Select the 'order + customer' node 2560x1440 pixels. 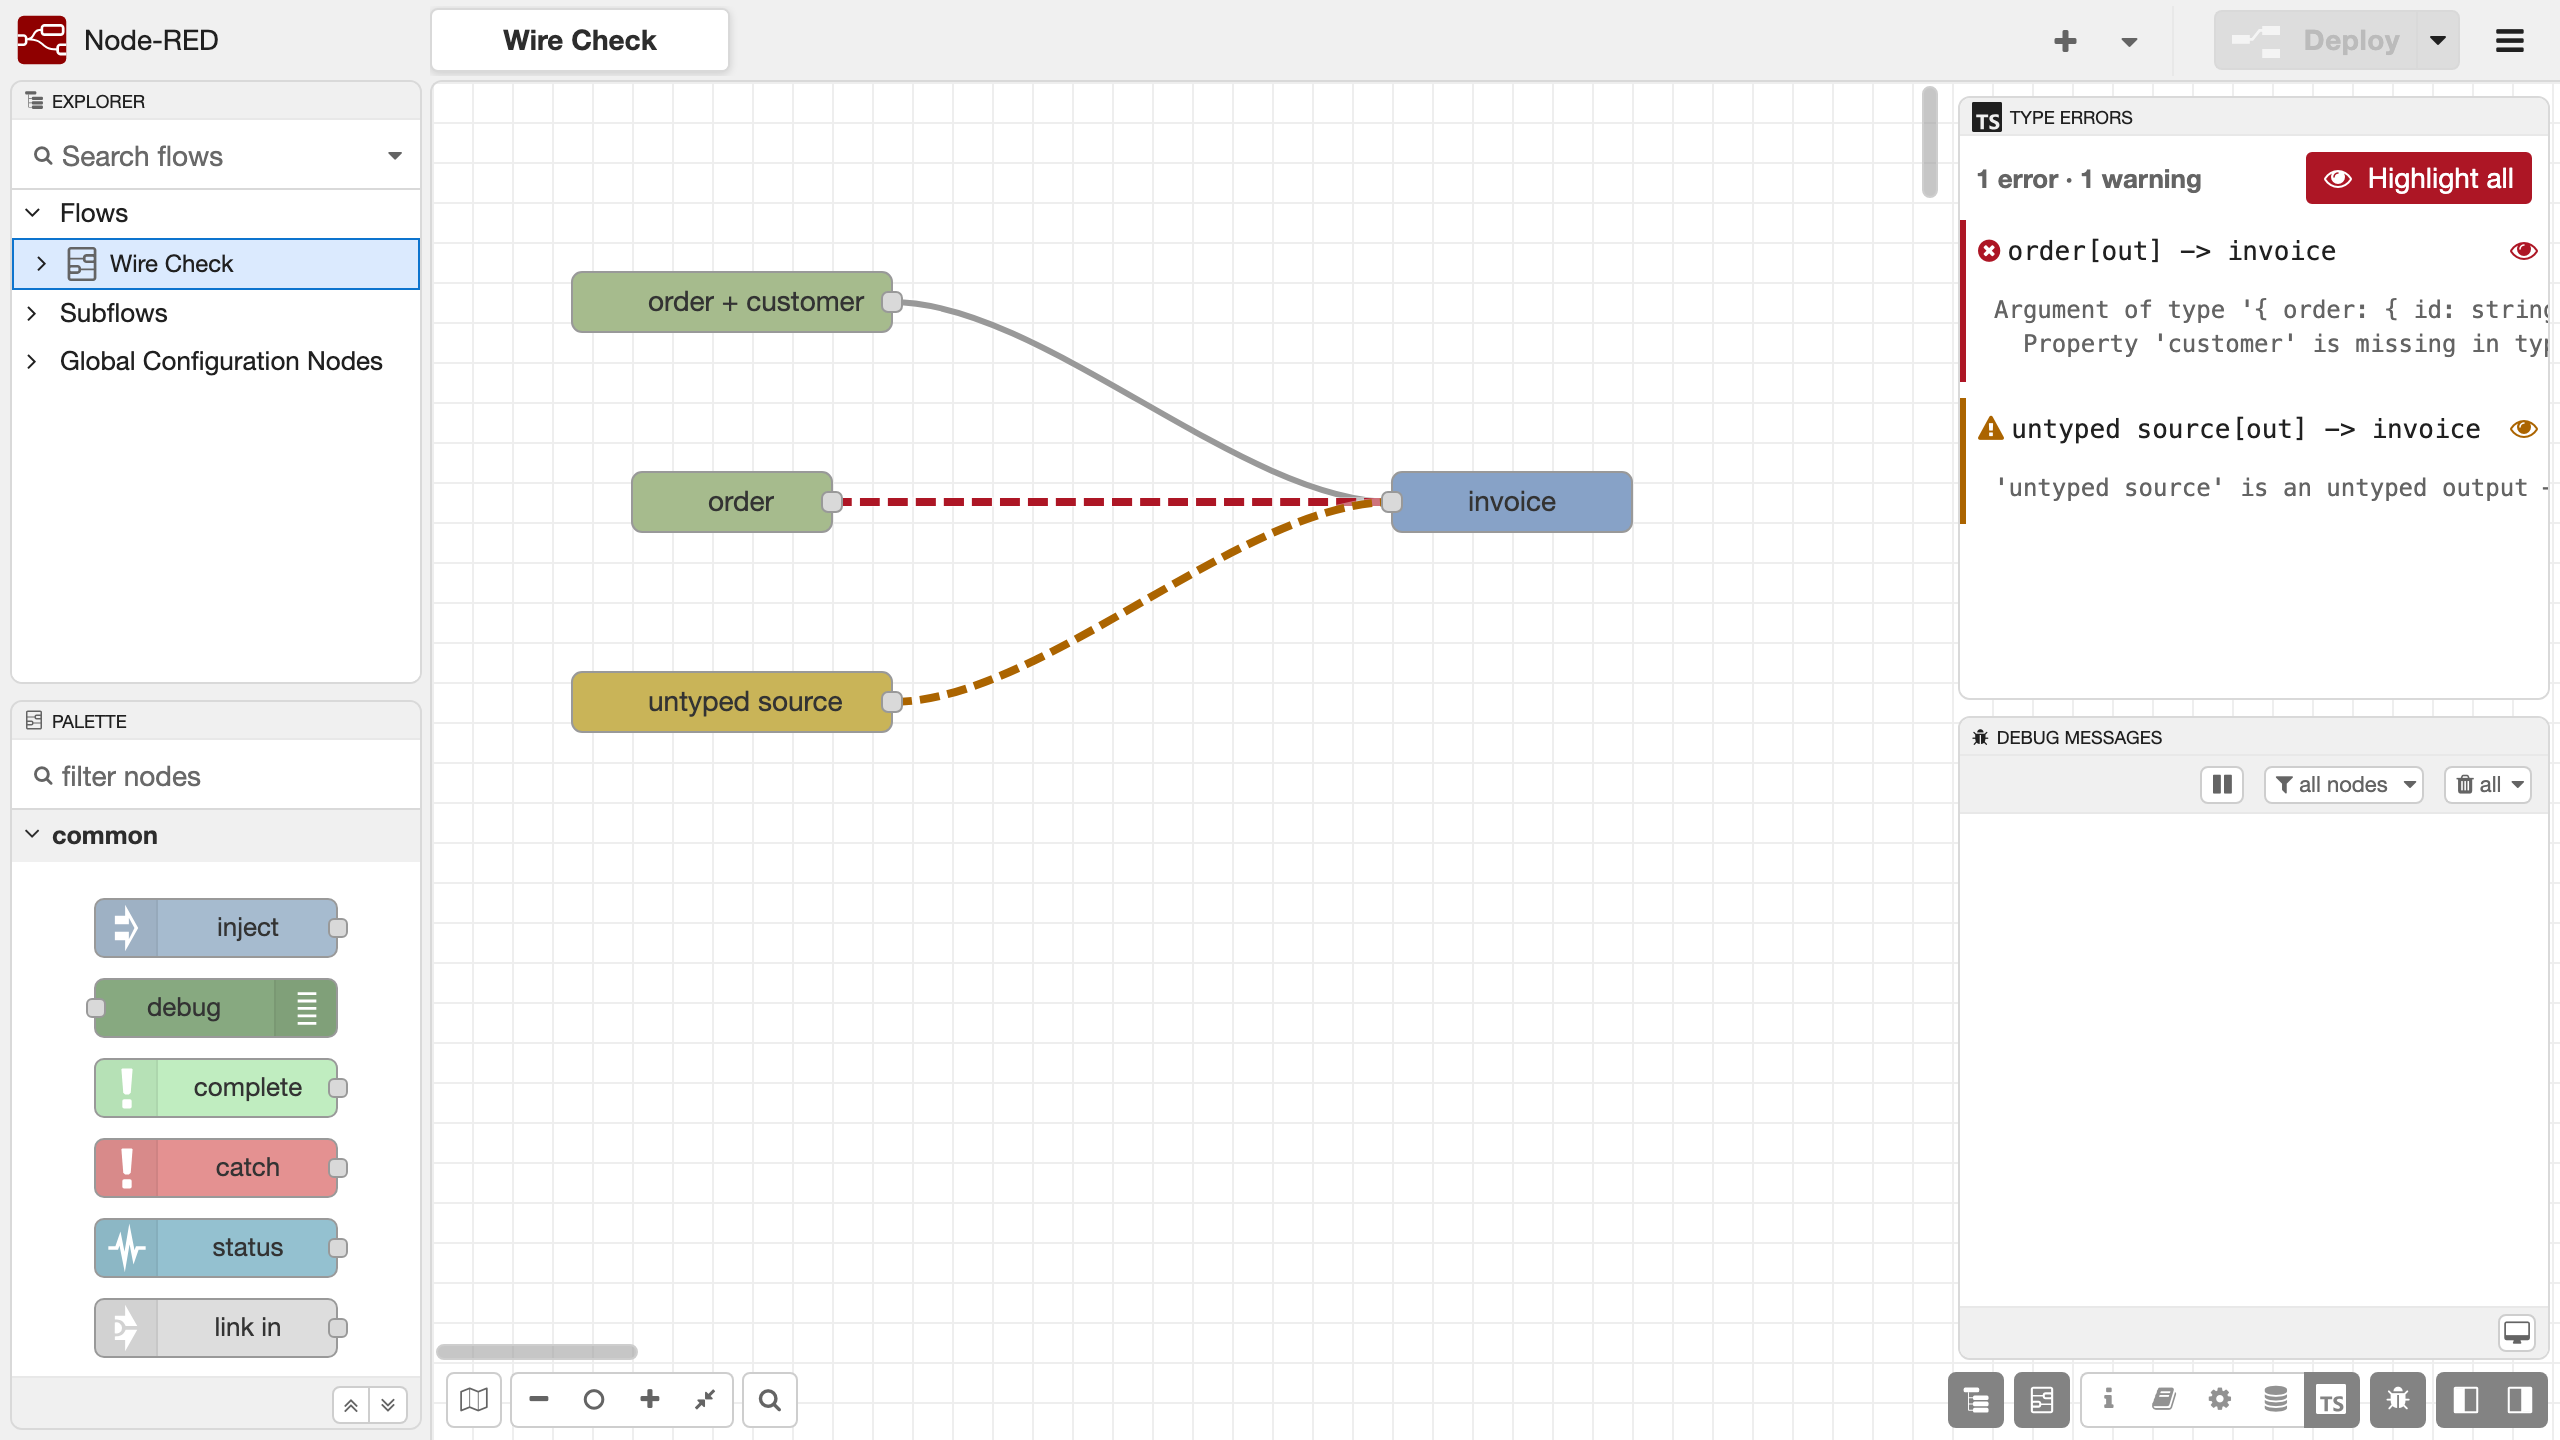732,302
